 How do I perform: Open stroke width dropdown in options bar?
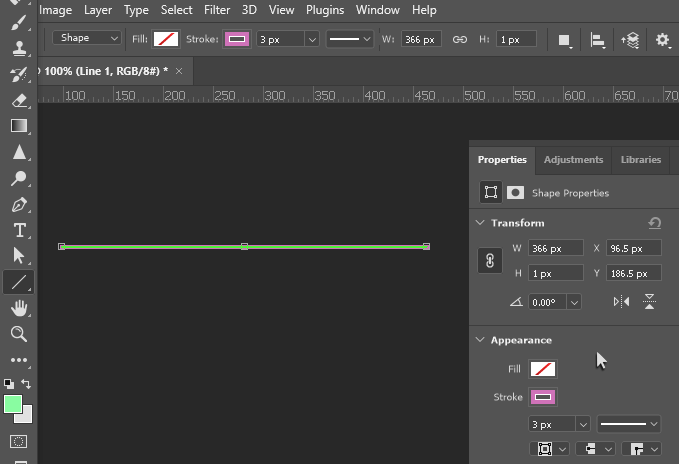pos(312,40)
